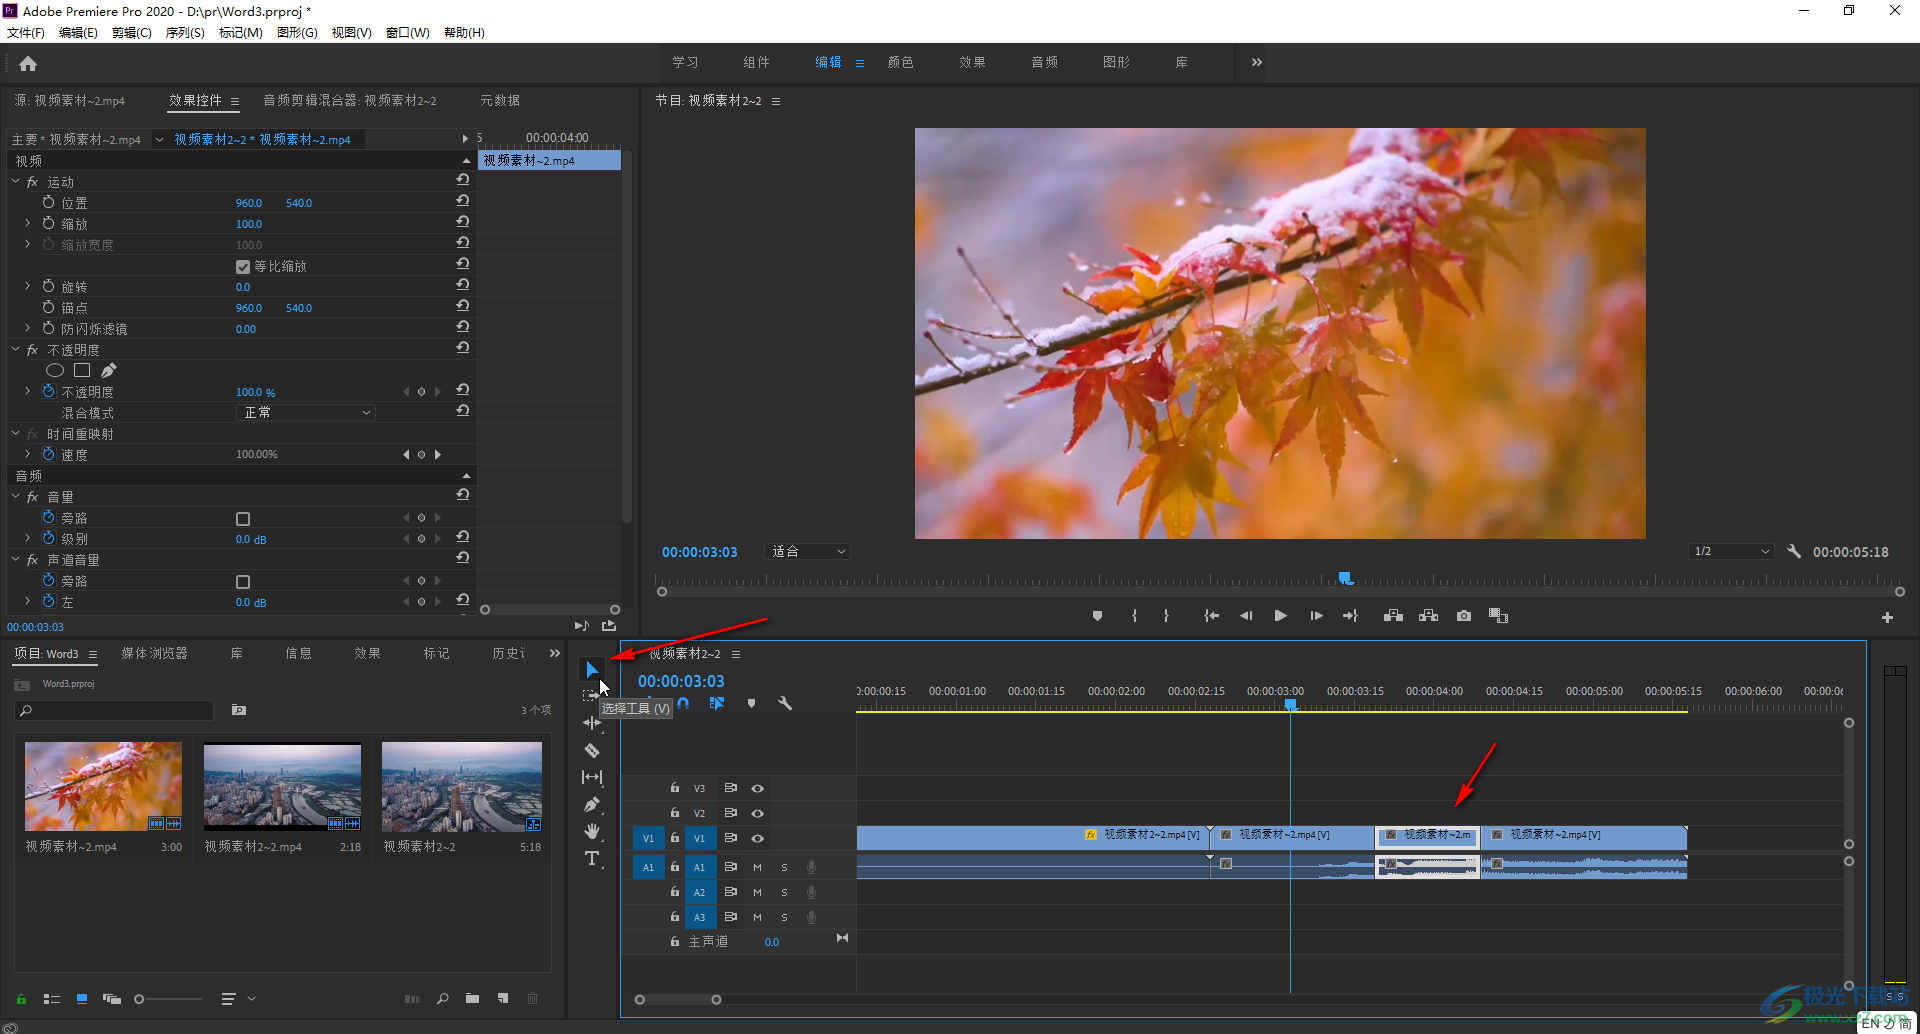Expand project panel tabs overflow
This screenshot has width=1920, height=1034.
pyautogui.click(x=555, y=653)
